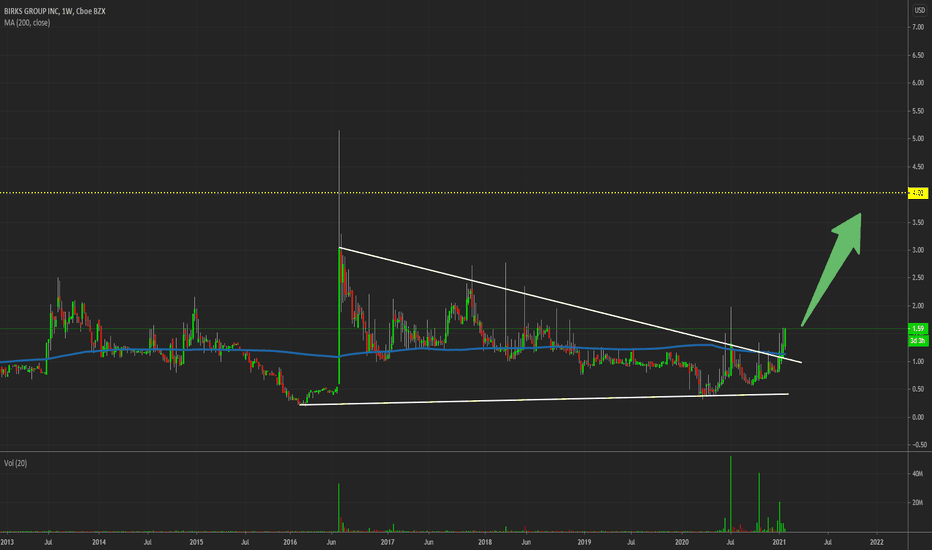Click the 6.00 price axis label
This screenshot has width=932, height=550.
(918, 83)
